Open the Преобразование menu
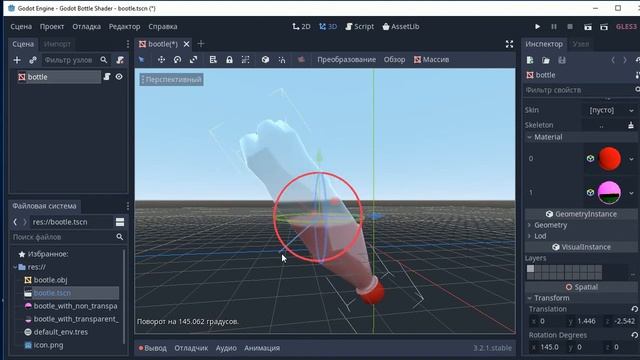Viewport: 640px width, 360px height. 347,60
